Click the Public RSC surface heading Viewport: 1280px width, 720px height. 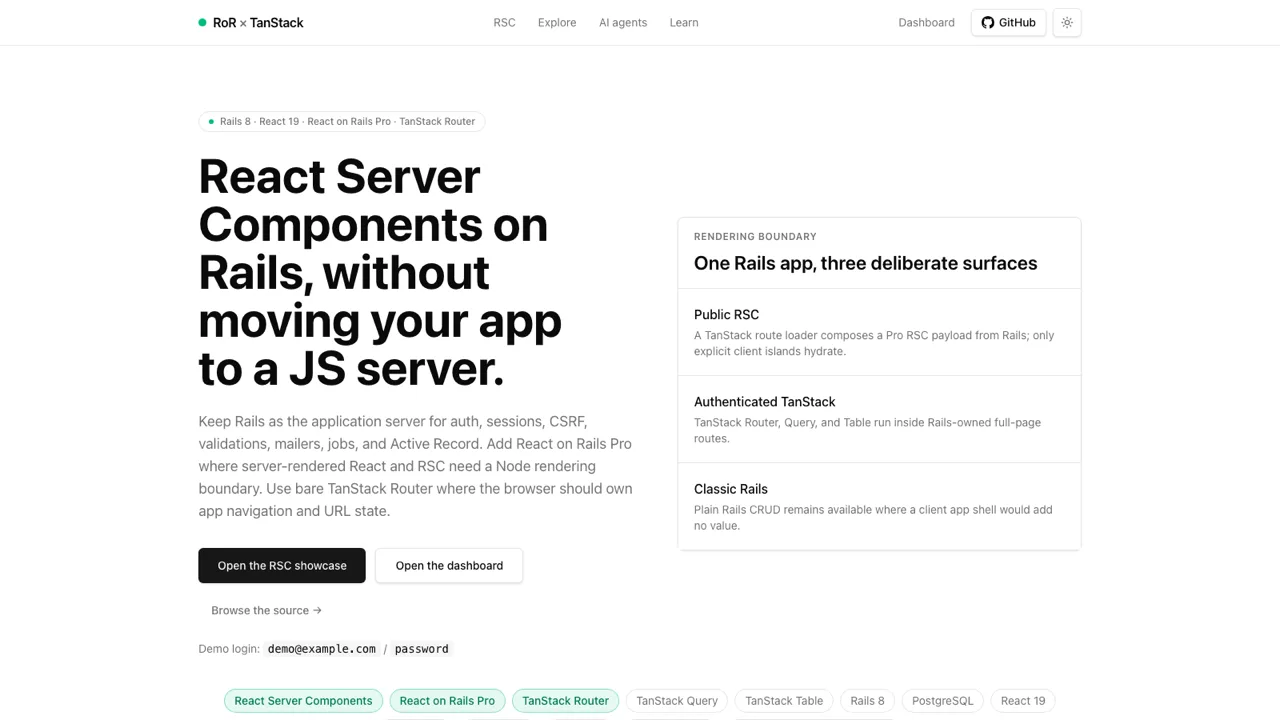coord(727,315)
